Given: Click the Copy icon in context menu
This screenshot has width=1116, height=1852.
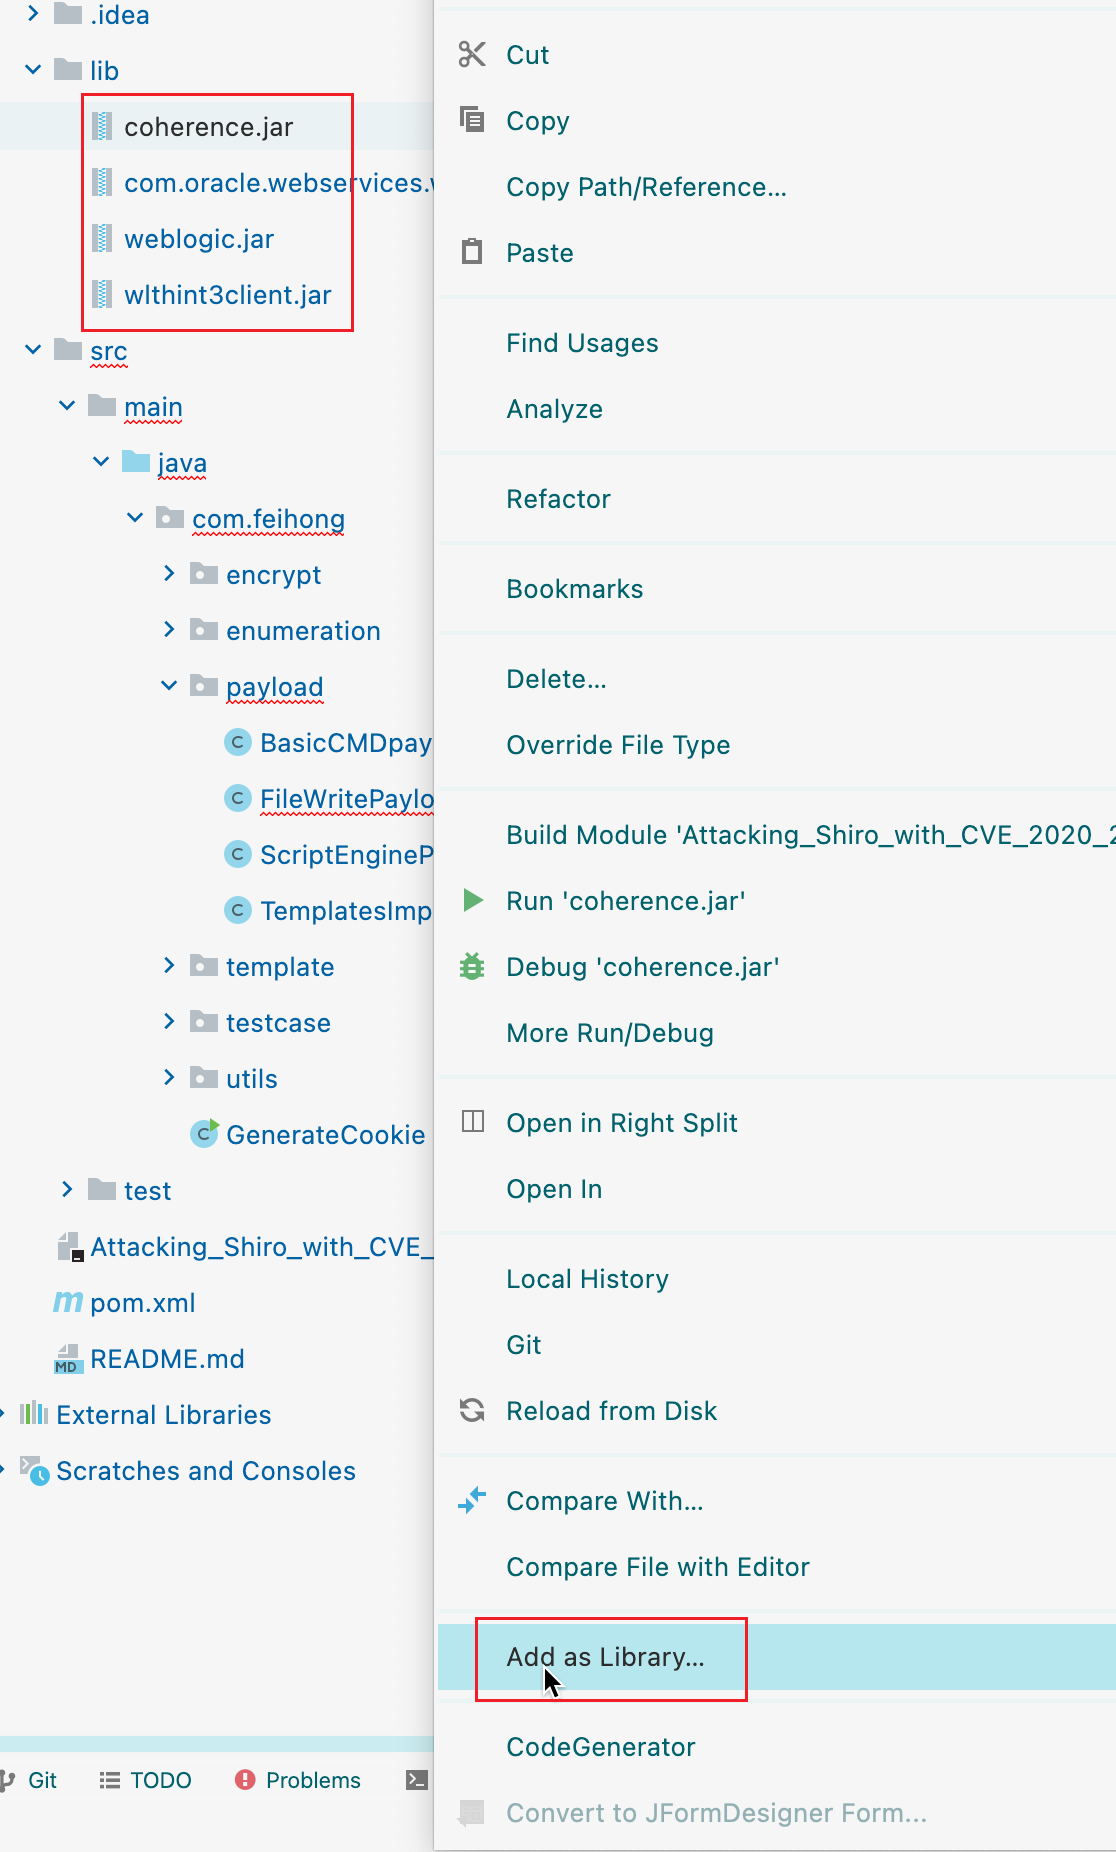Looking at the screenshot, I should pos(472,120).
